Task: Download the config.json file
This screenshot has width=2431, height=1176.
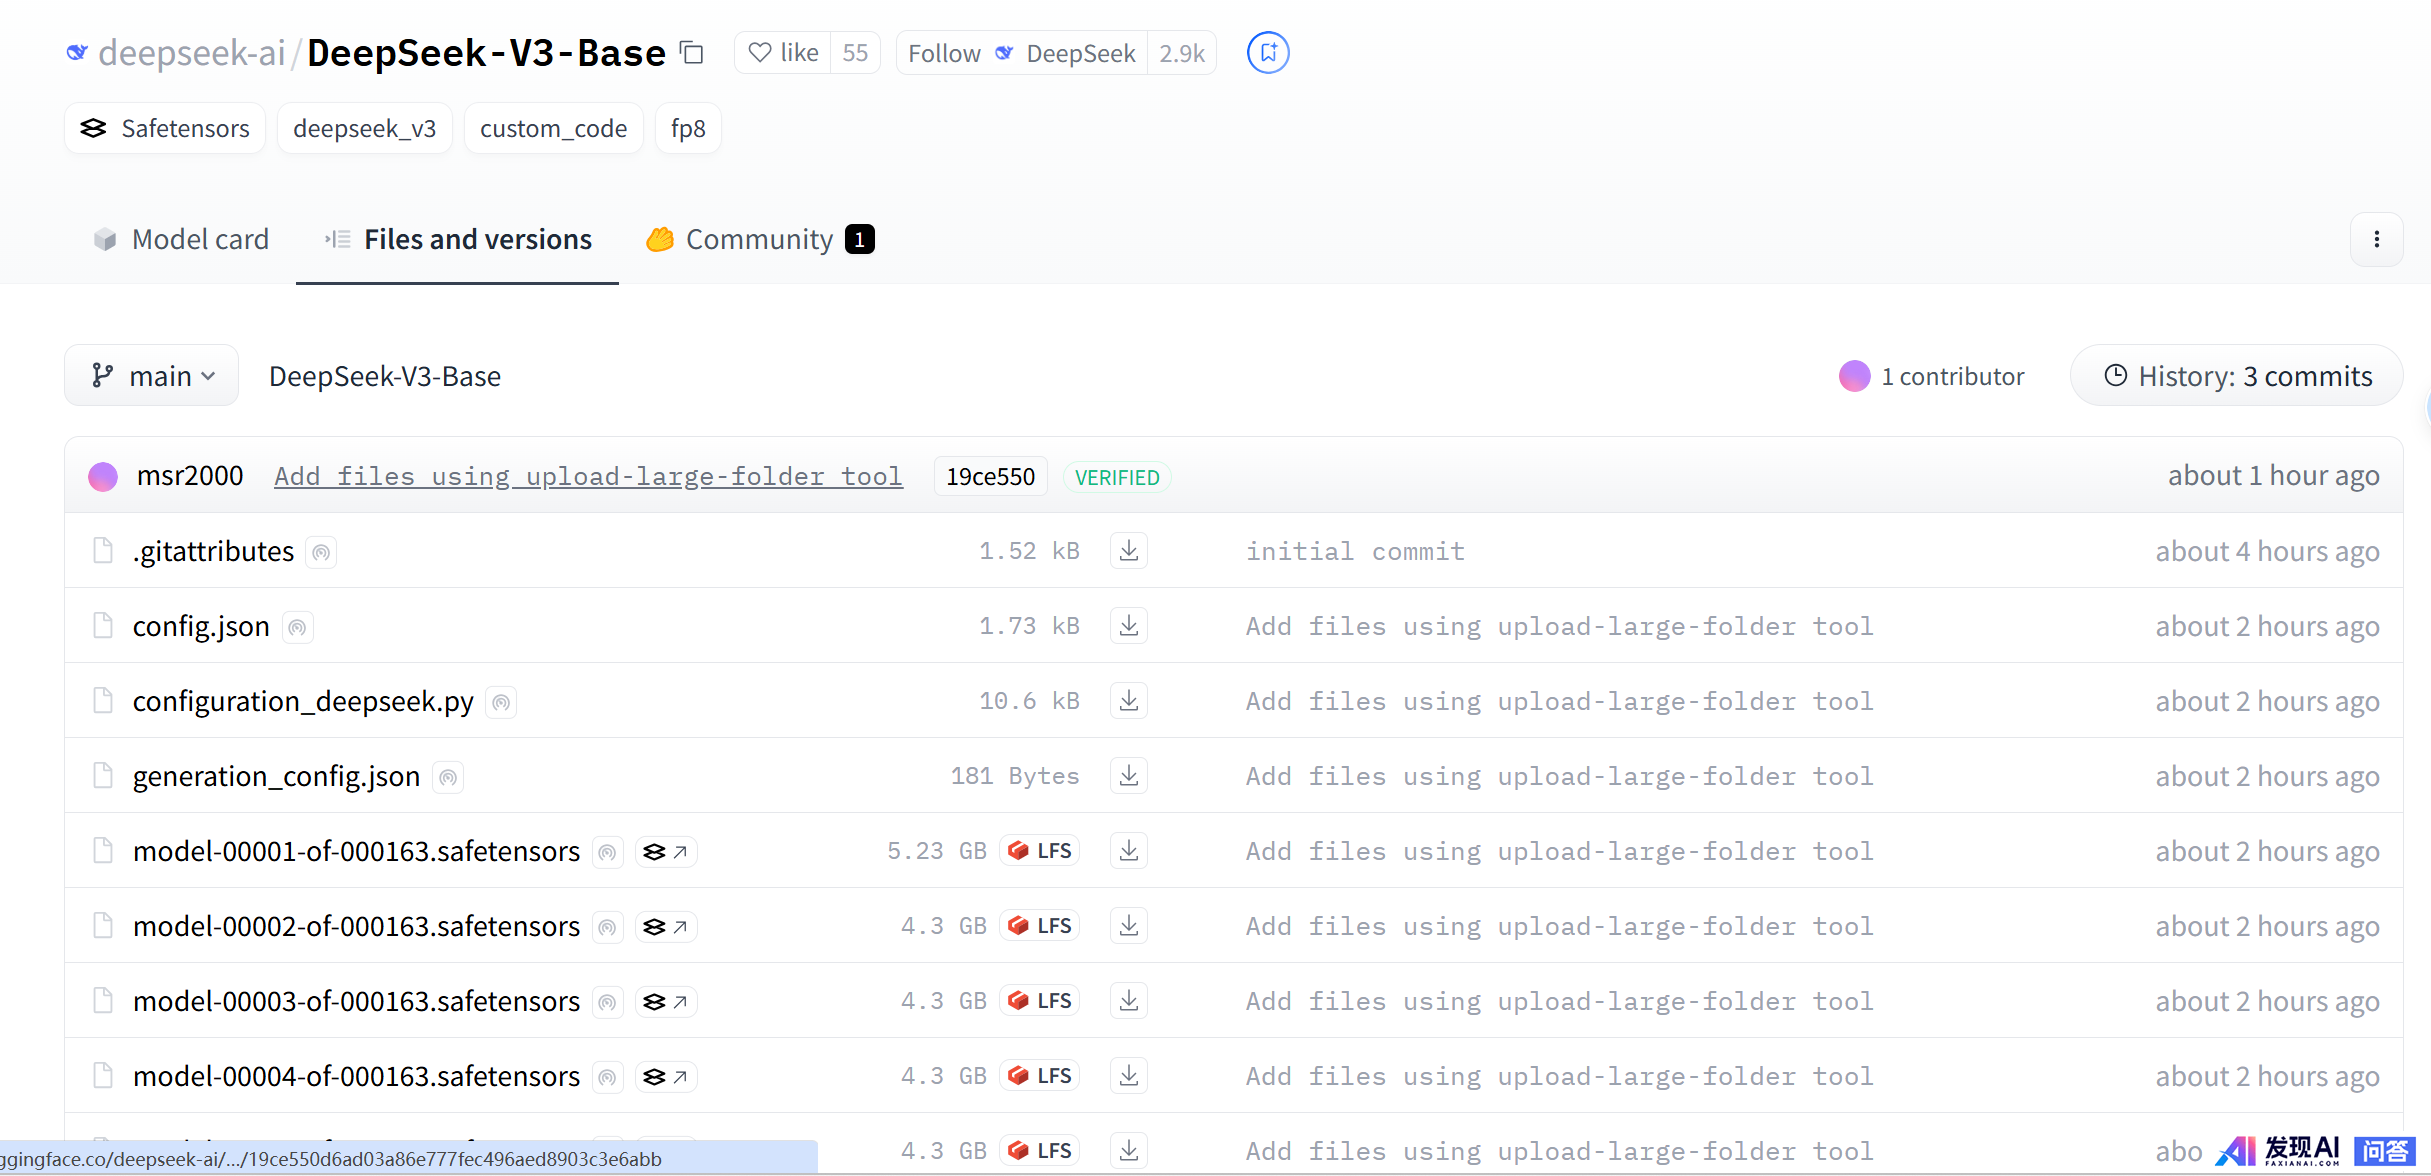Action: [1128, 626]
